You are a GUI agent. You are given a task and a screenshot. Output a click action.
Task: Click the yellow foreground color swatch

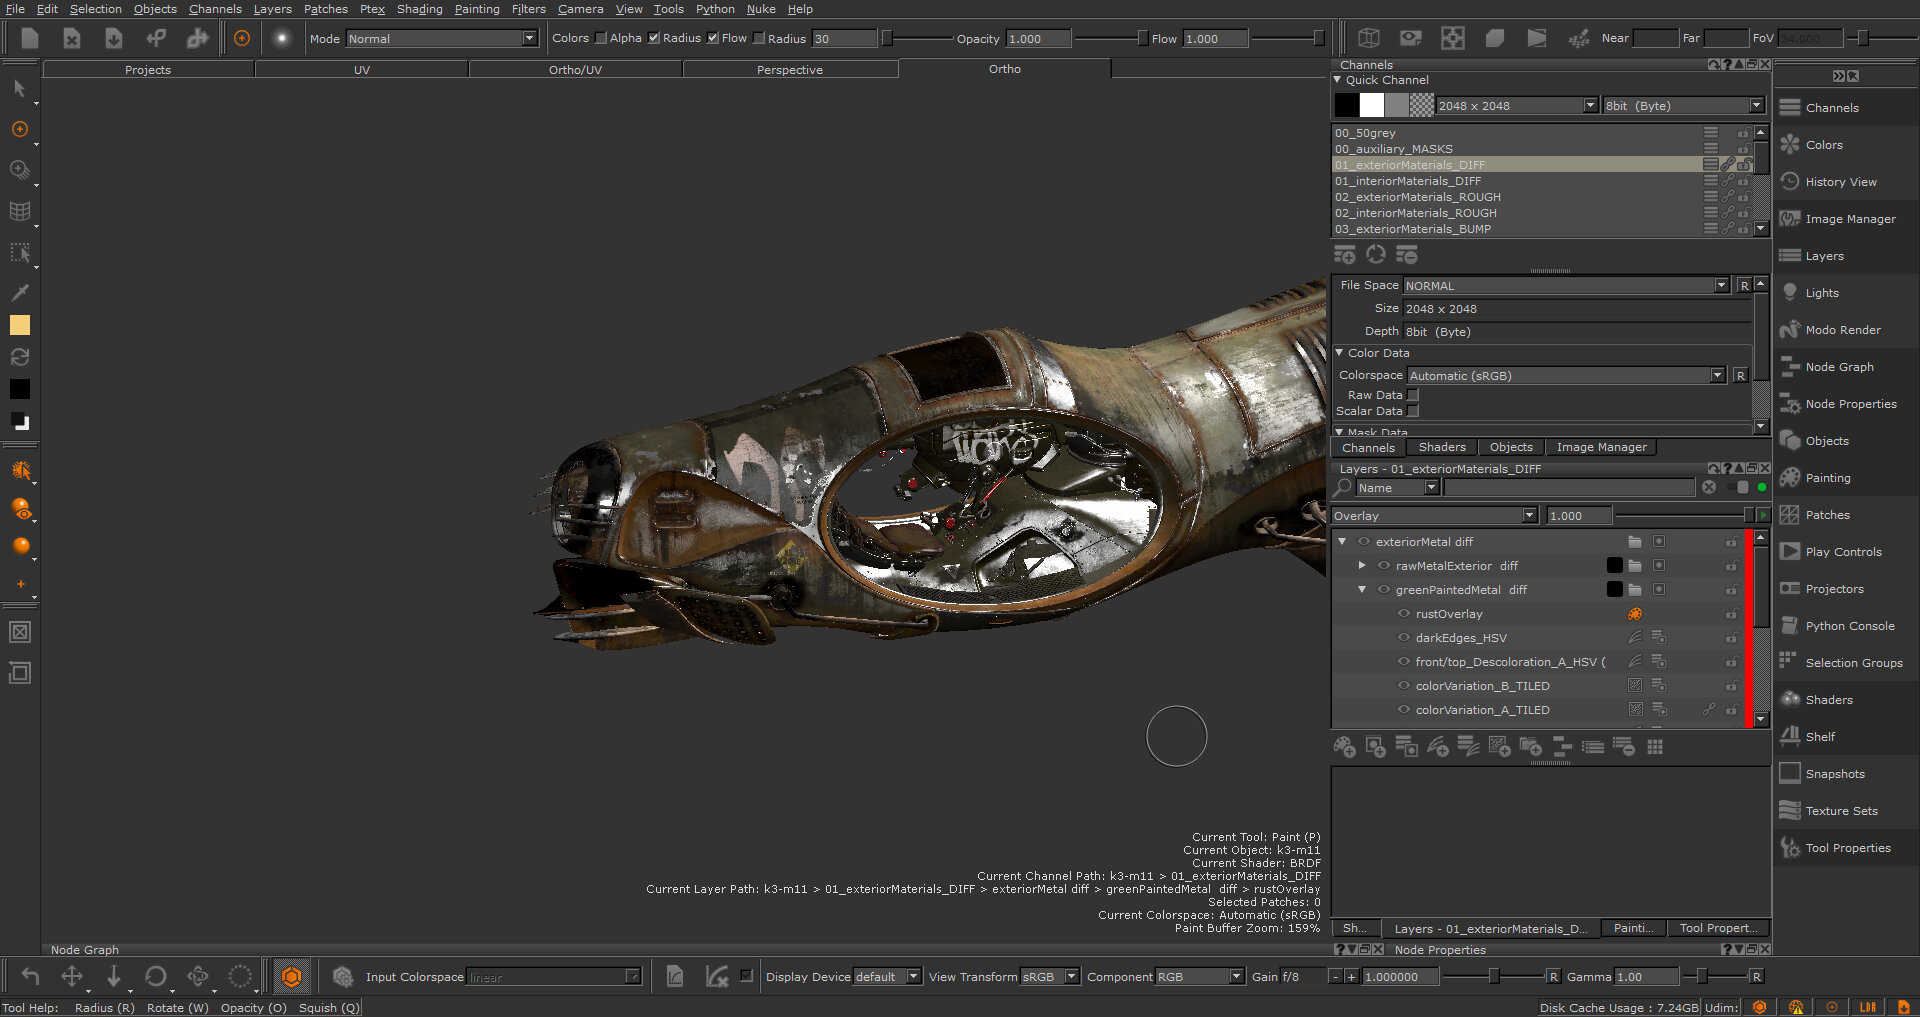(x=20, y=325)
